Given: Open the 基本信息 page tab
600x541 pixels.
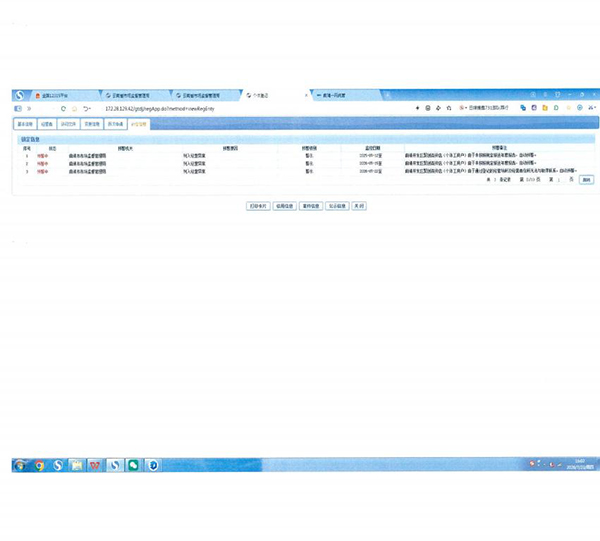Looking at the screenshot, I should [25, 124].
